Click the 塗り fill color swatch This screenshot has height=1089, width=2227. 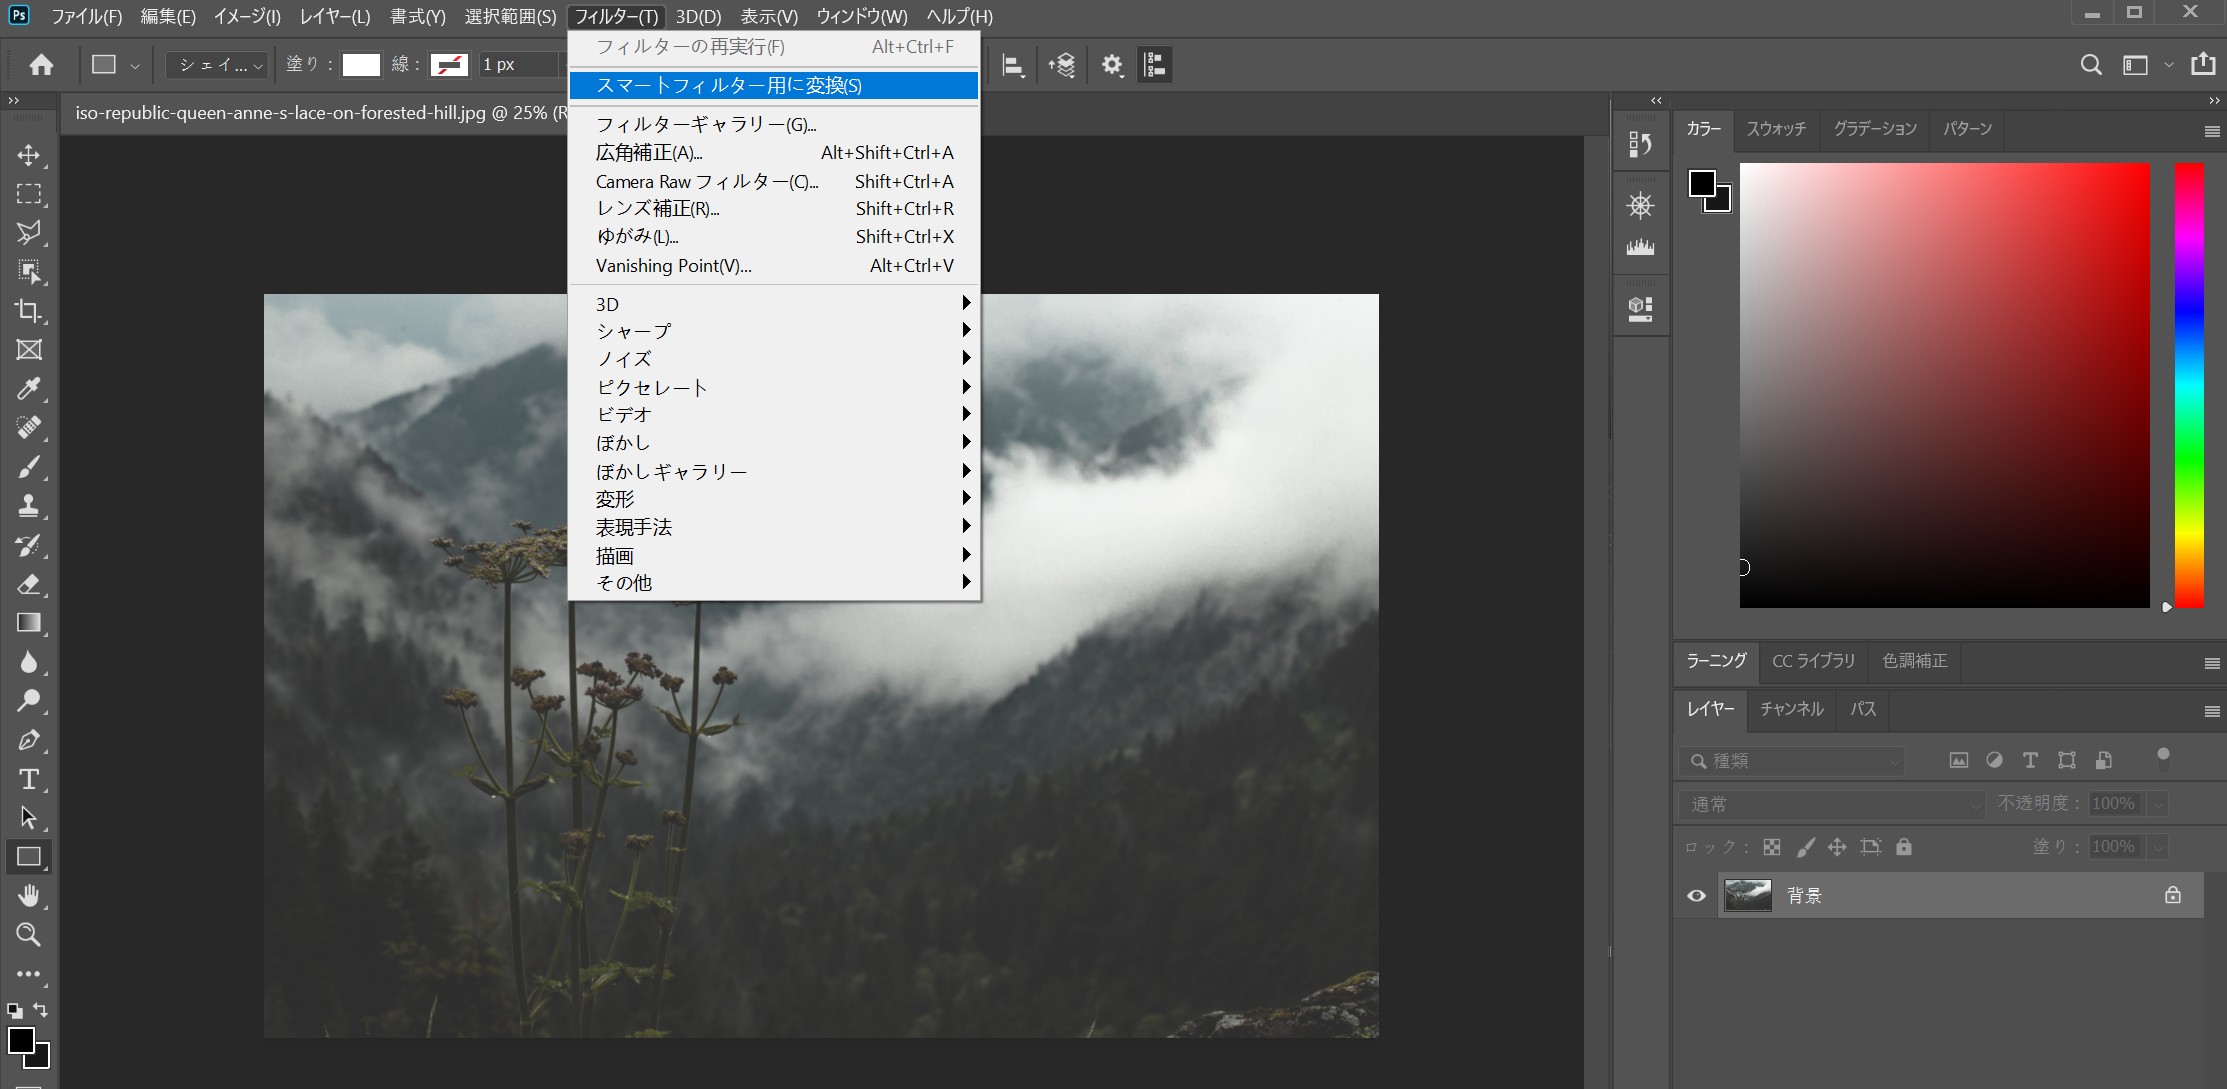click(361, 64)
